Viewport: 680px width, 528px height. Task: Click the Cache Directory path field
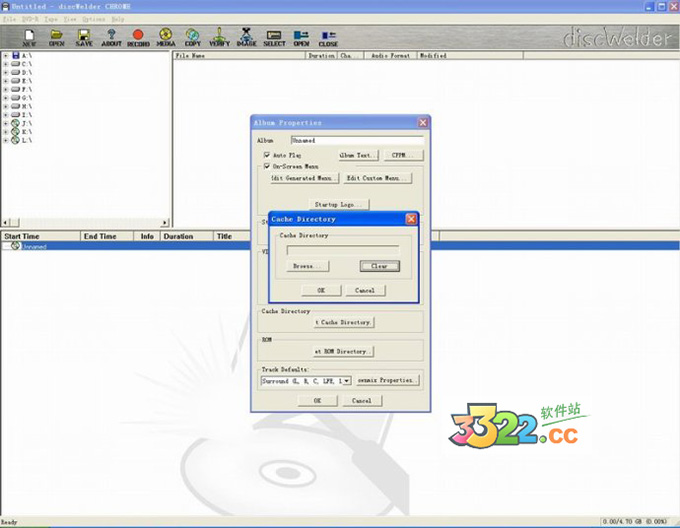(x=343, y=250)
